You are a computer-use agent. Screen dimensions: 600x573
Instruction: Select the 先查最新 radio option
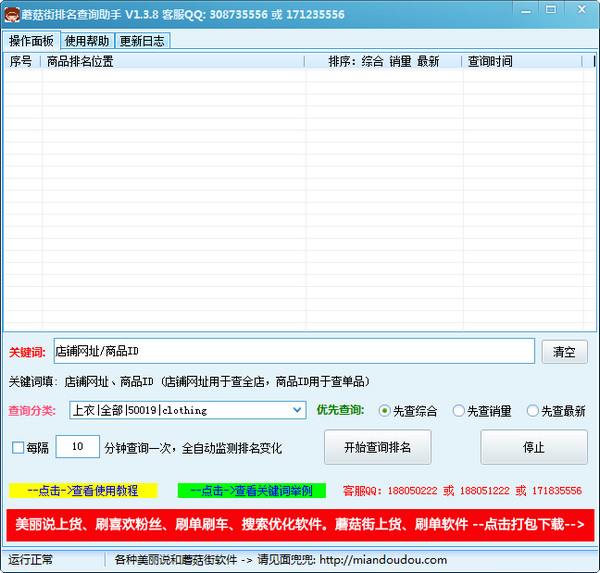tap(533, 411)
